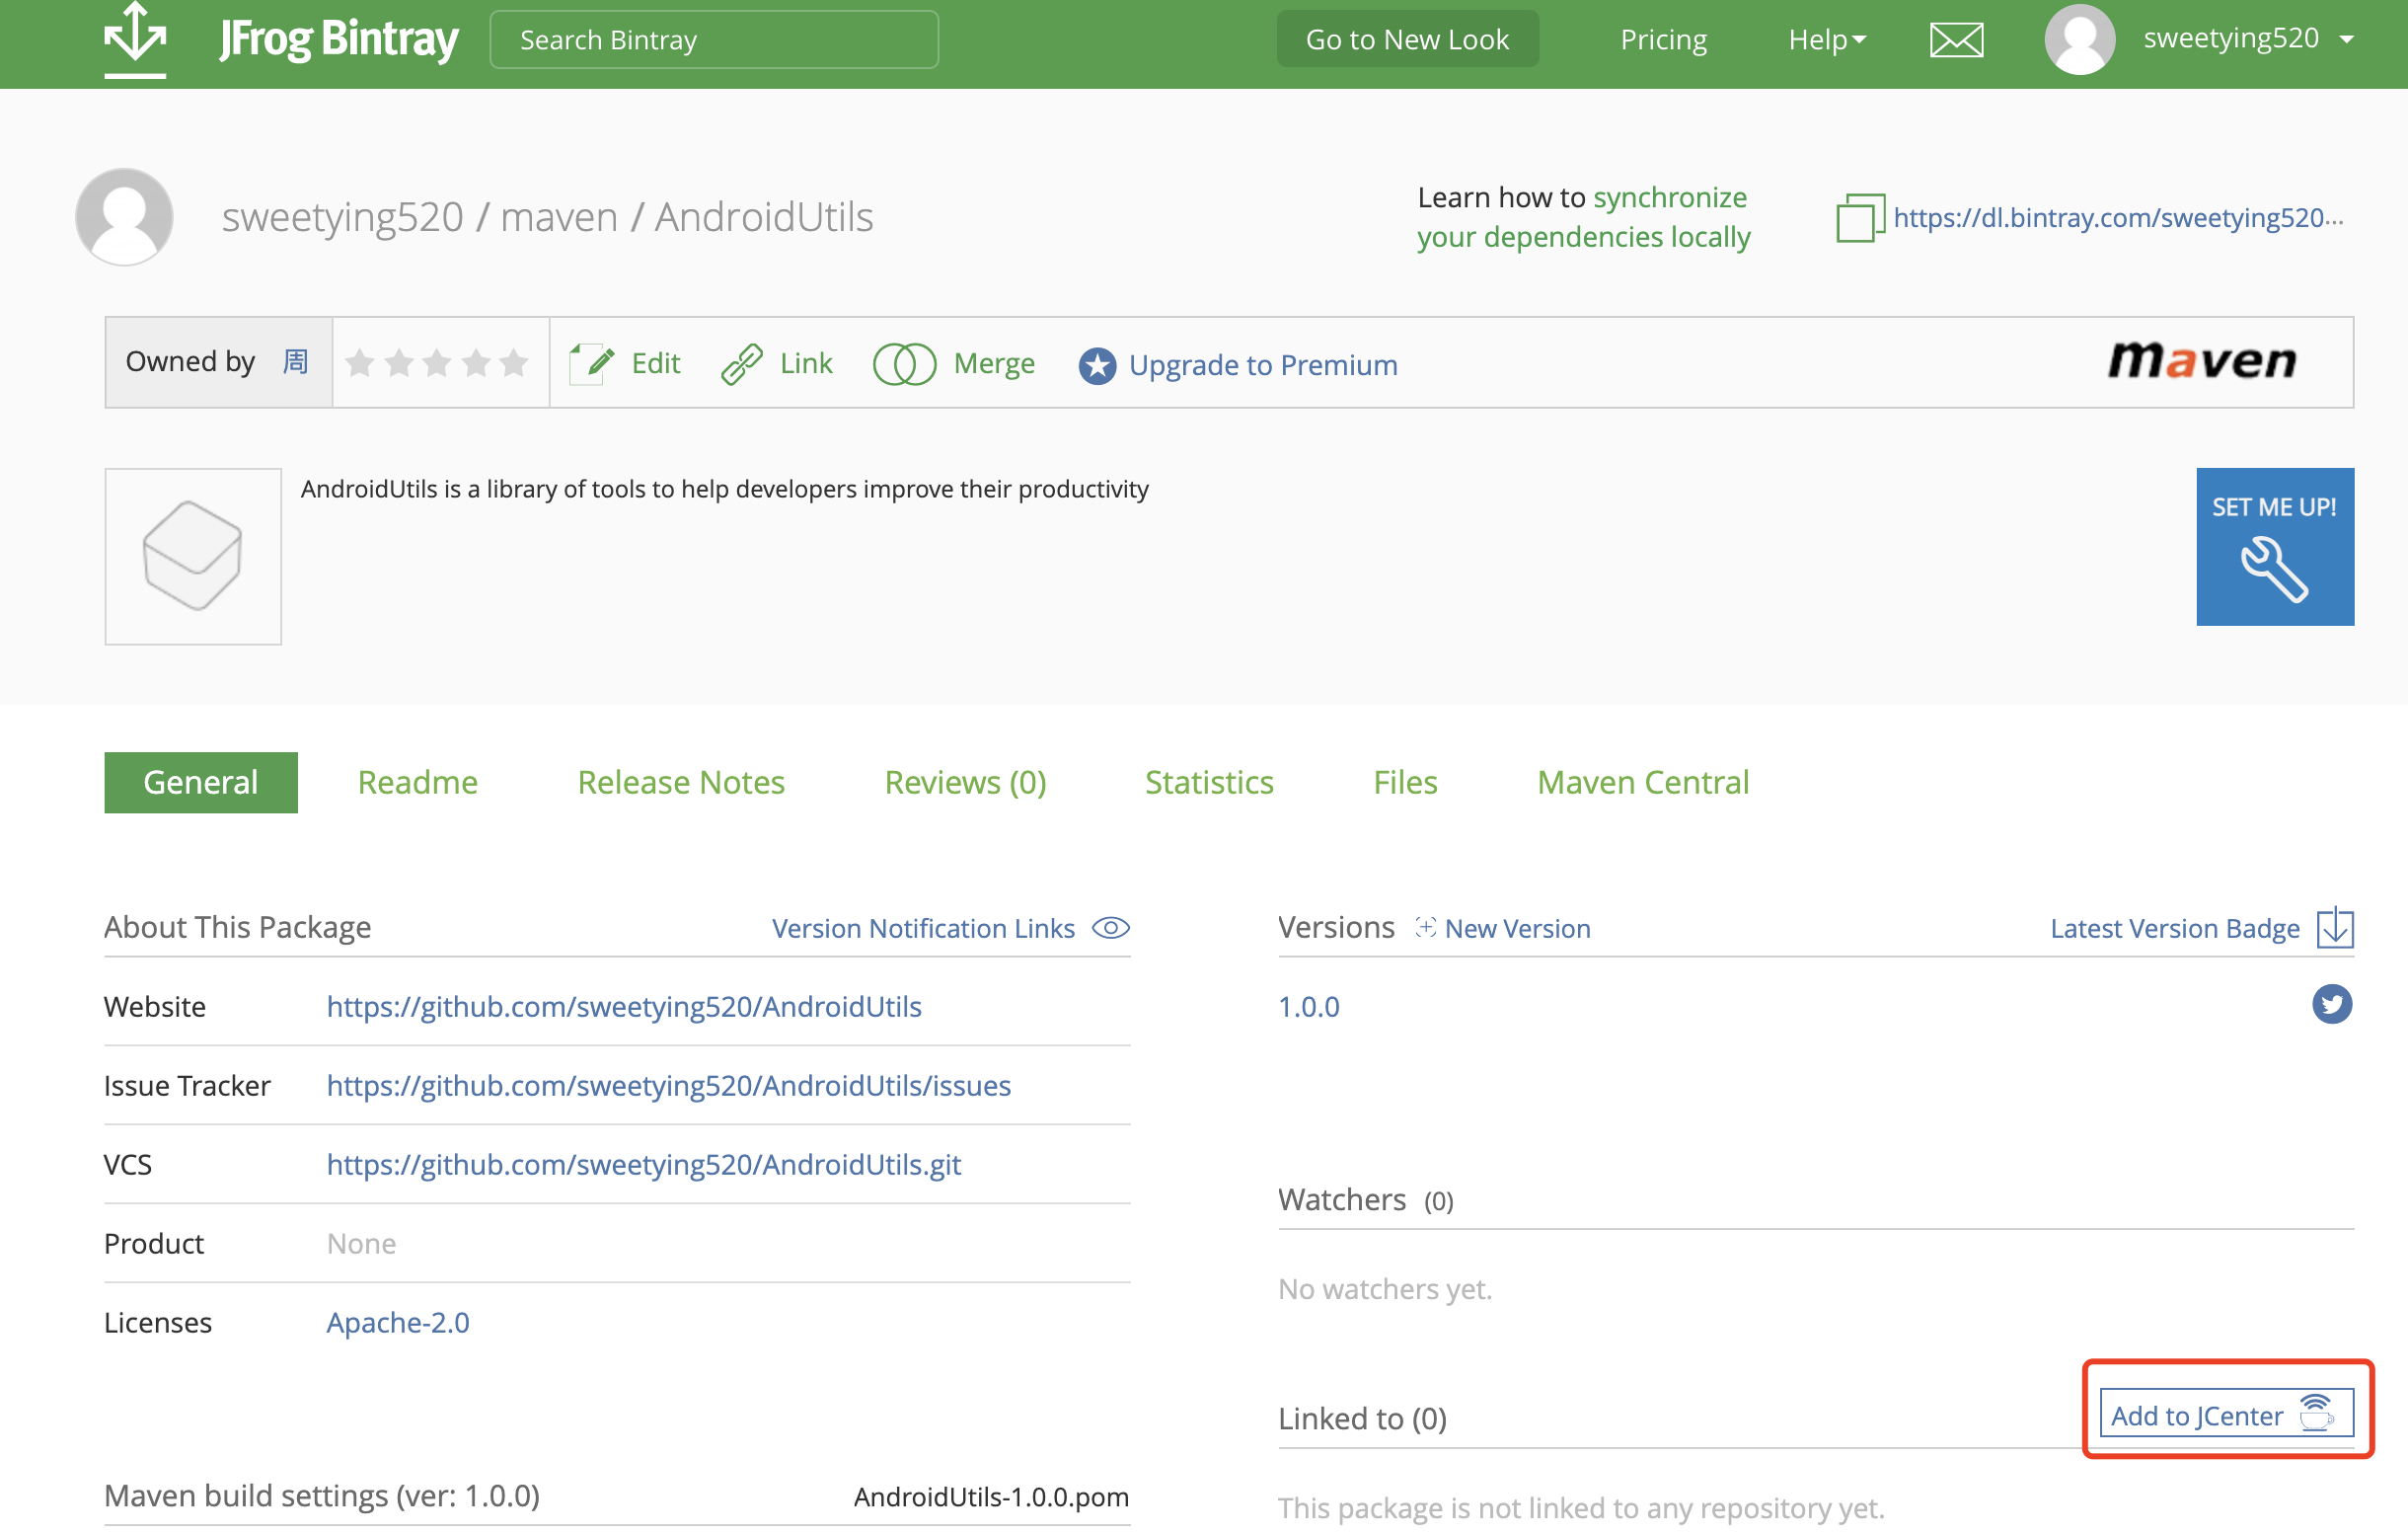Click the Twitter share icon for version 1.0.0
Screen dimensions: 2408x1534
tap(2330, 1004)
